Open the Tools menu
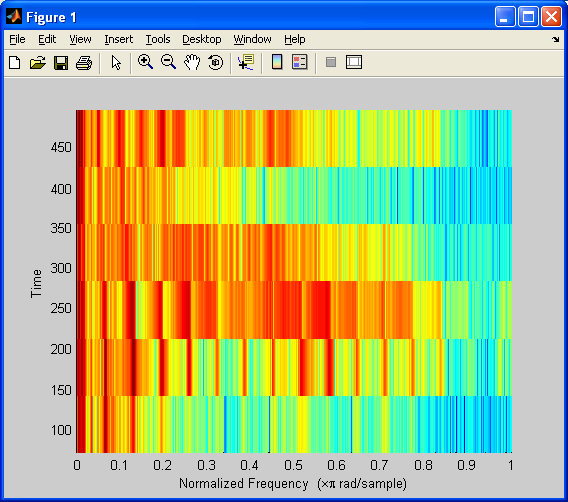 pos(158,39)
